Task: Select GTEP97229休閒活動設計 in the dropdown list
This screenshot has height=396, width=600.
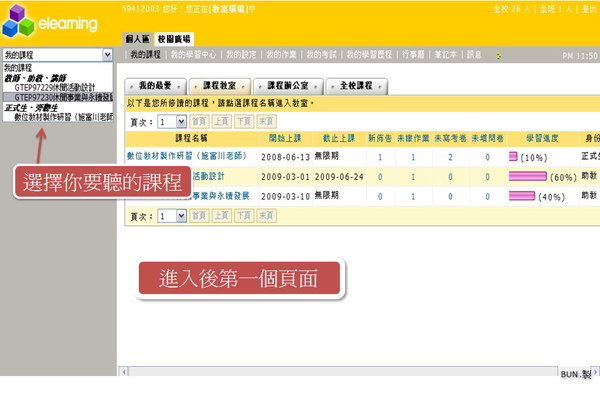Action: (x=57, y=87)
